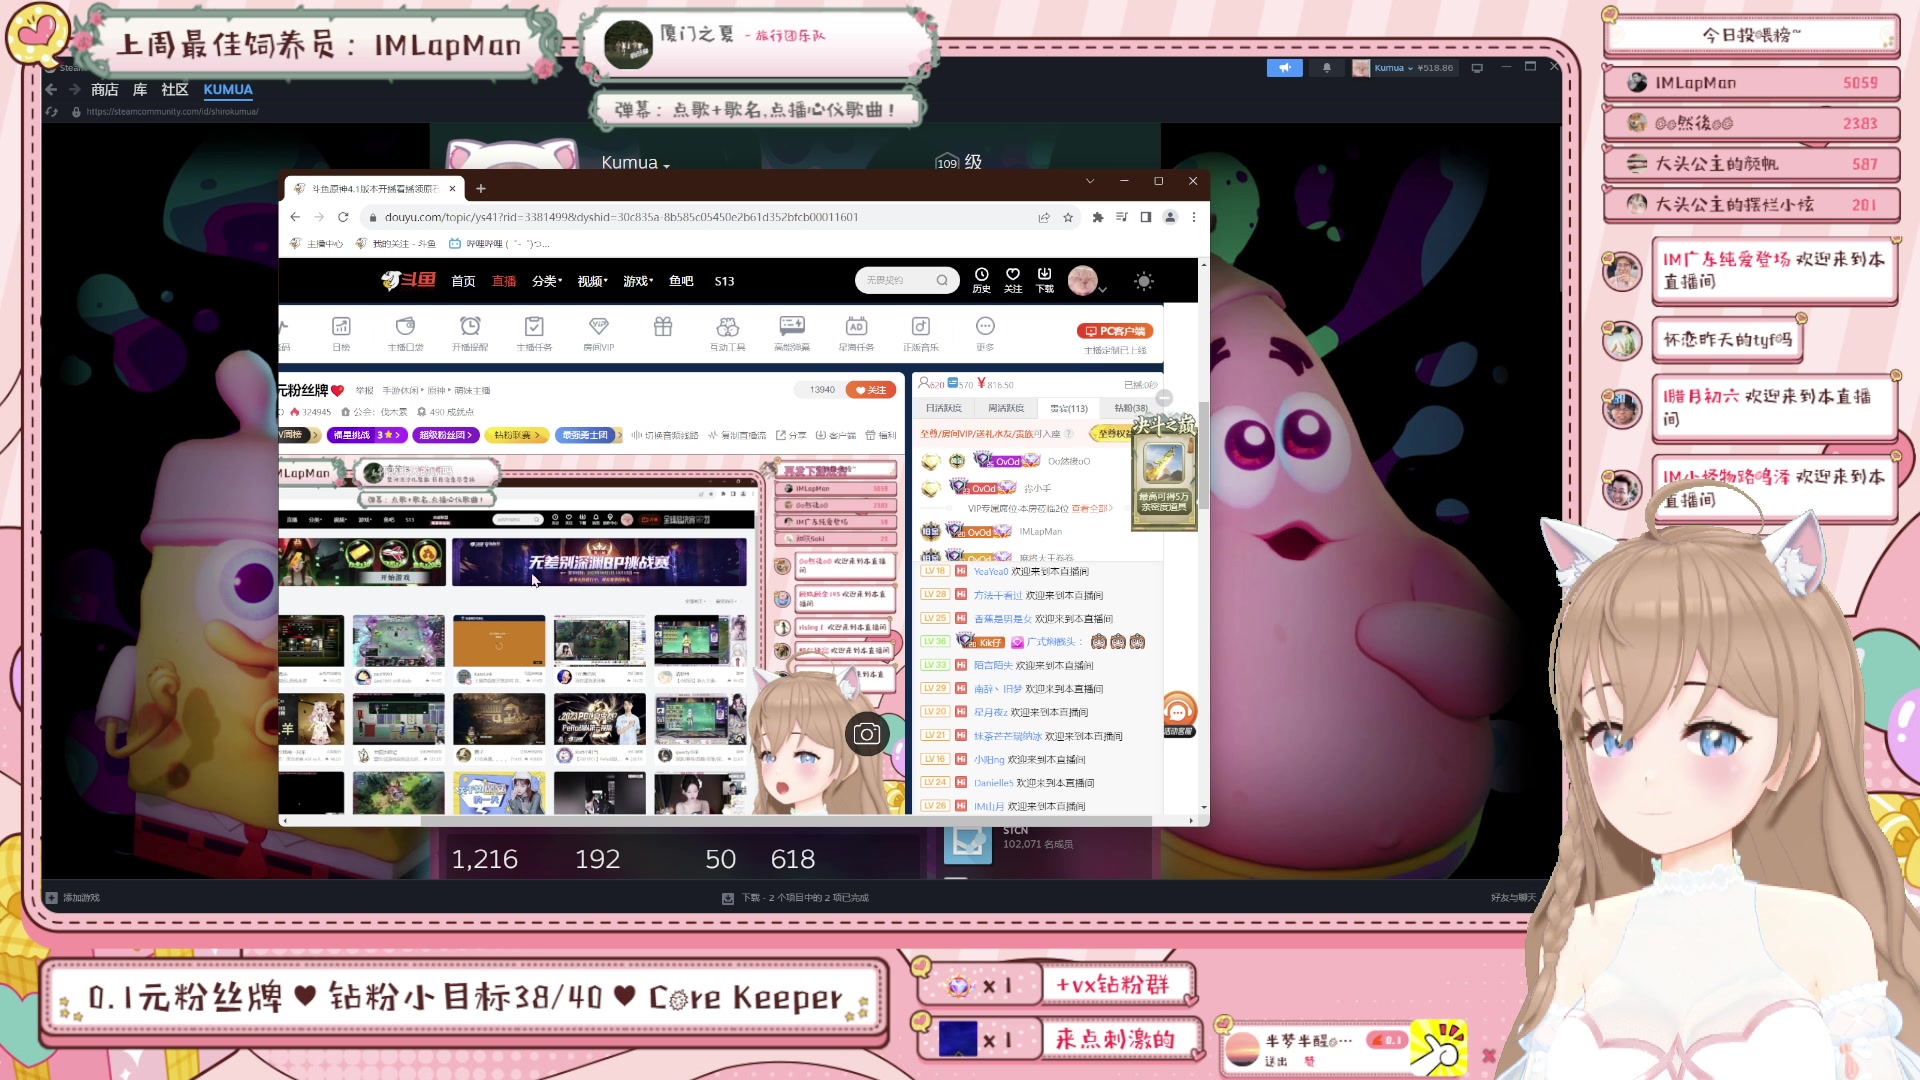Click the 无差别深渊BP挑战赛 banner thumbnail
The height and width of the screenshot is (1080, 1920).
[599, 562]
